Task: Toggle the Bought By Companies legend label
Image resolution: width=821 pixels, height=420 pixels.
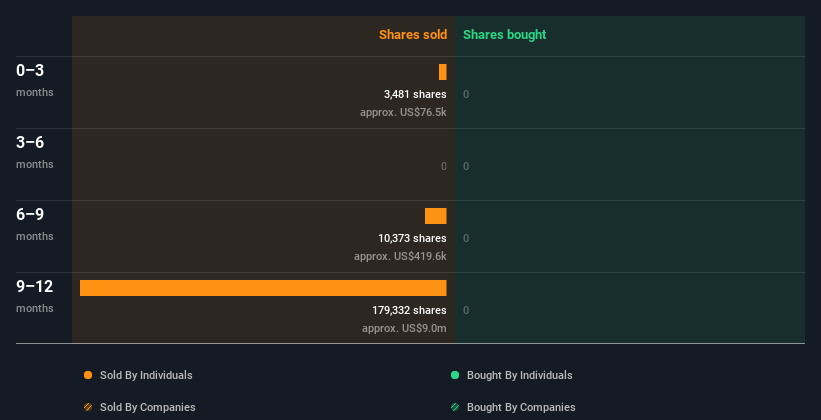Action: [521, 407]
